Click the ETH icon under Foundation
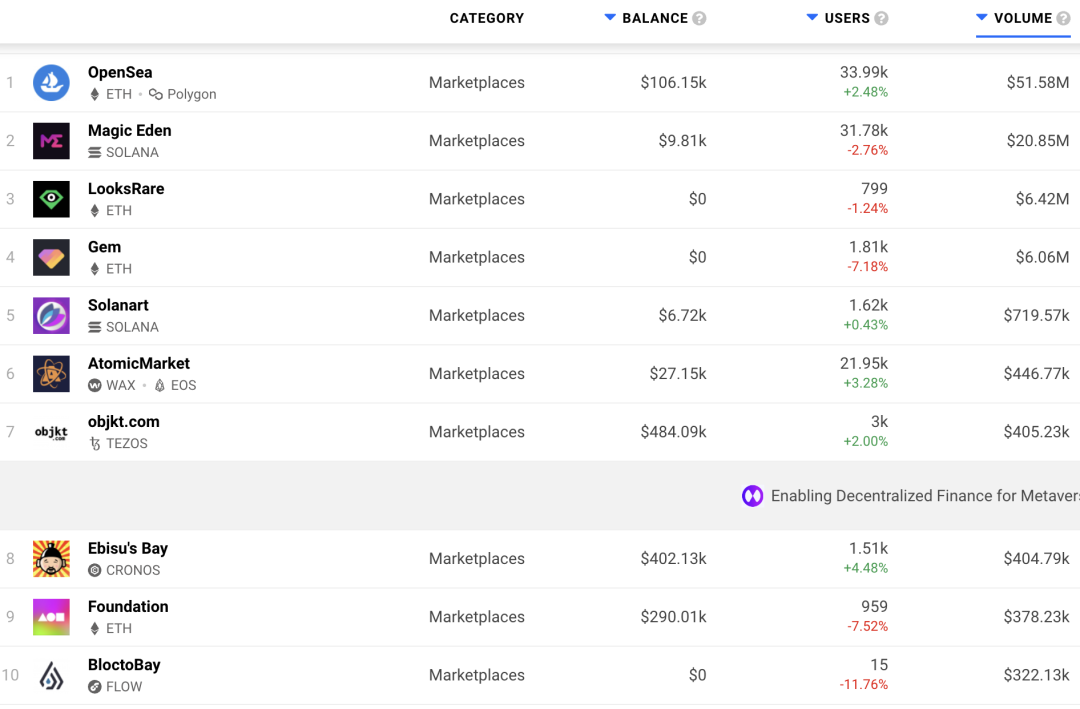 coord(94,628)
